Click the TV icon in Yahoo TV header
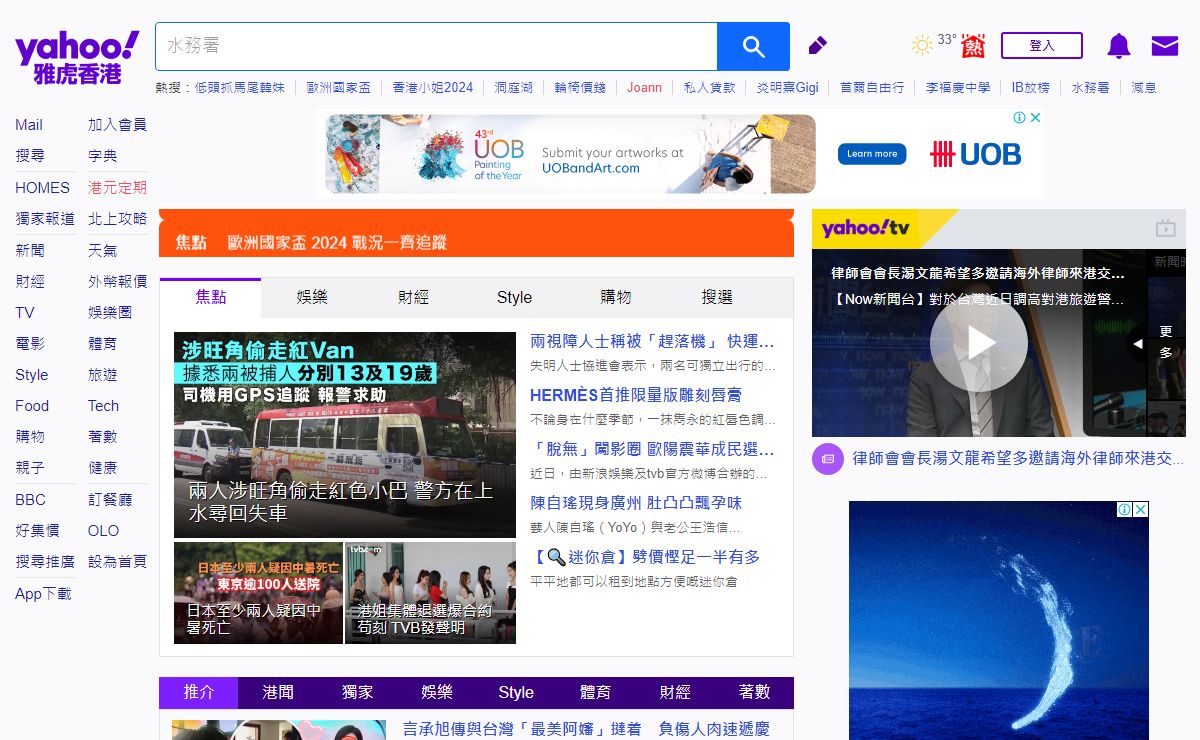This screenshot has height=740, width=1200. click(x=1165, y=228)
